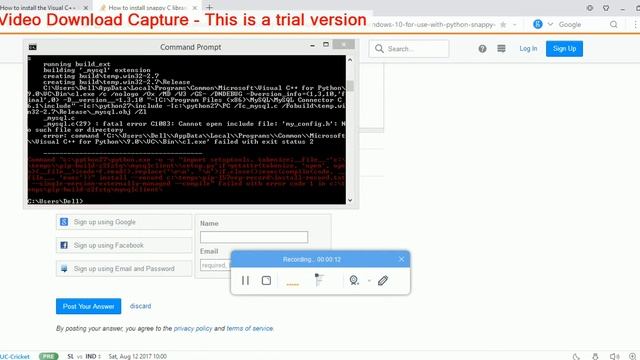640x360 pixels.
Task: Toggle the night mode moon icon
Action: tap(576, 356)
